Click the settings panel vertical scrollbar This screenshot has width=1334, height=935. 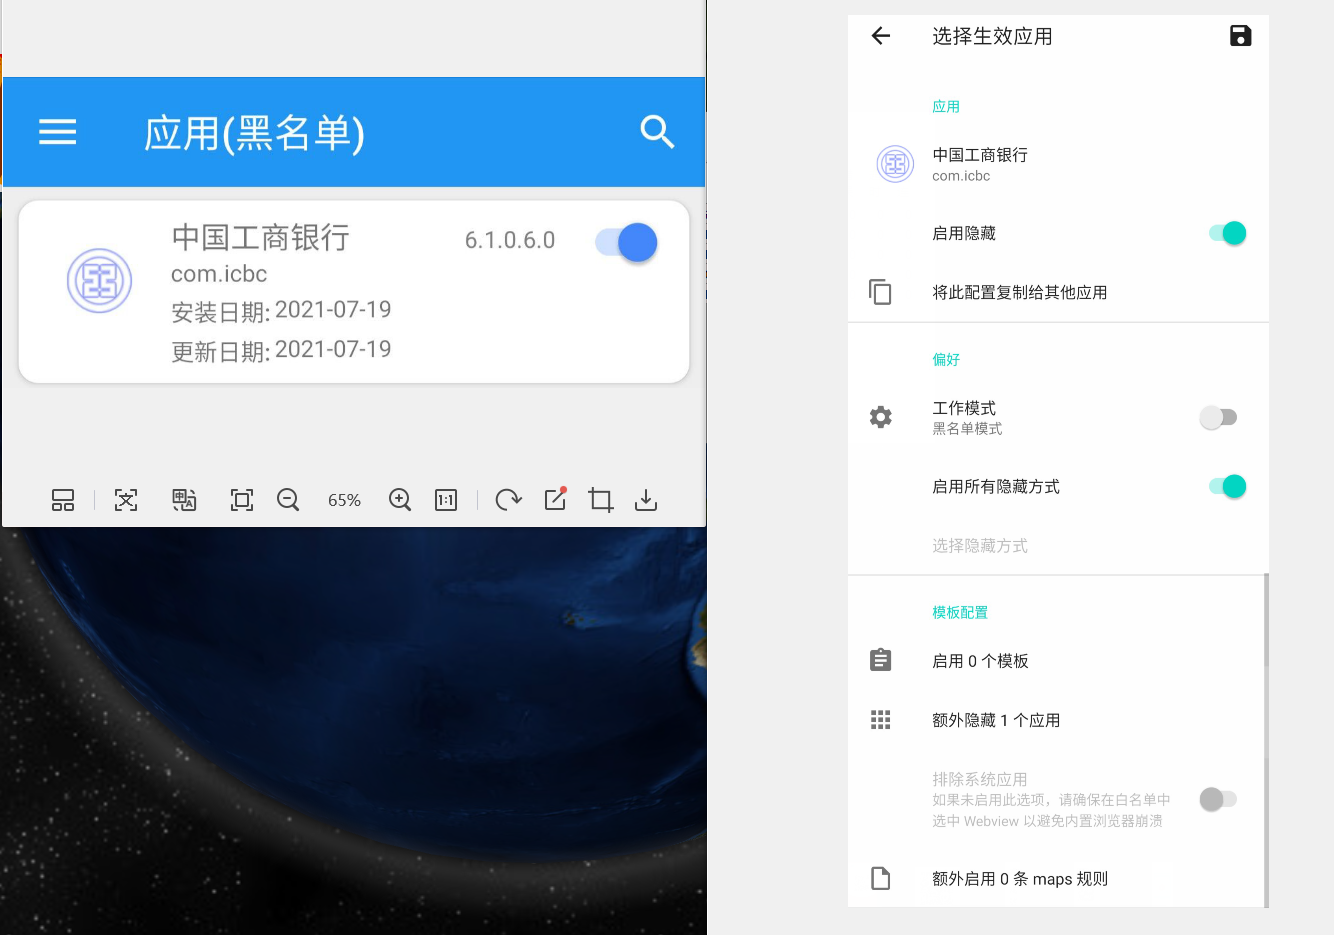tap(1266, 740)
